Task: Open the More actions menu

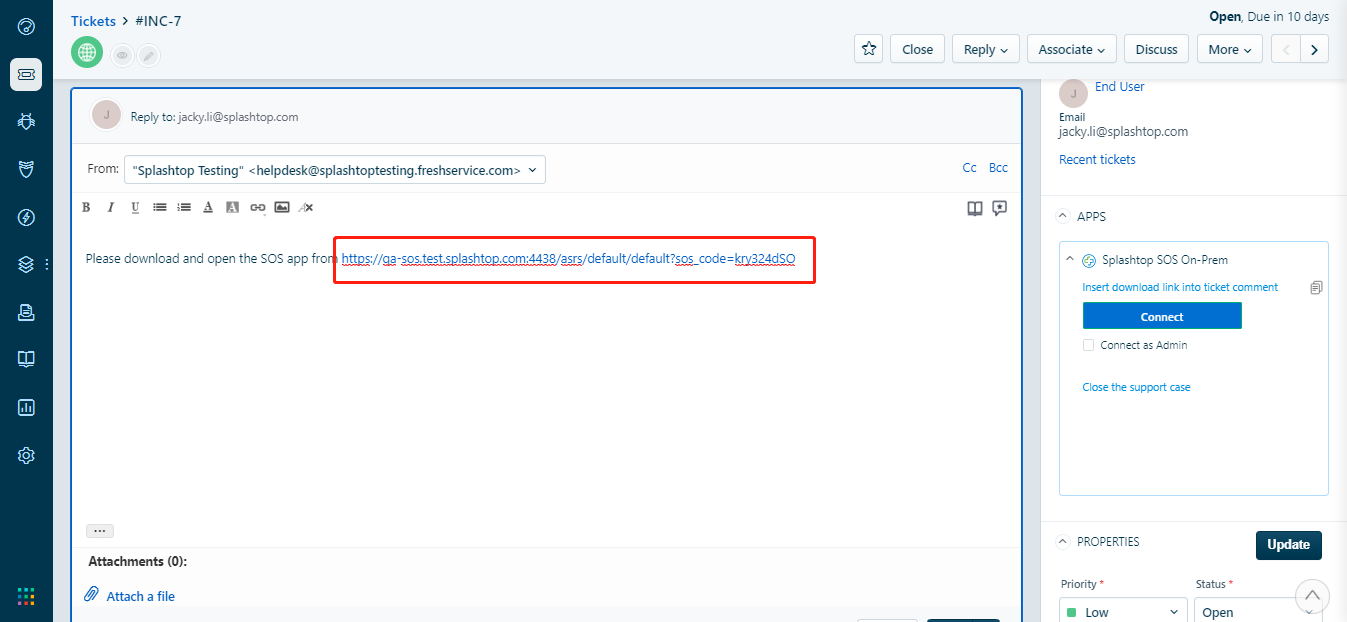Action: (x=1229, y=49)
